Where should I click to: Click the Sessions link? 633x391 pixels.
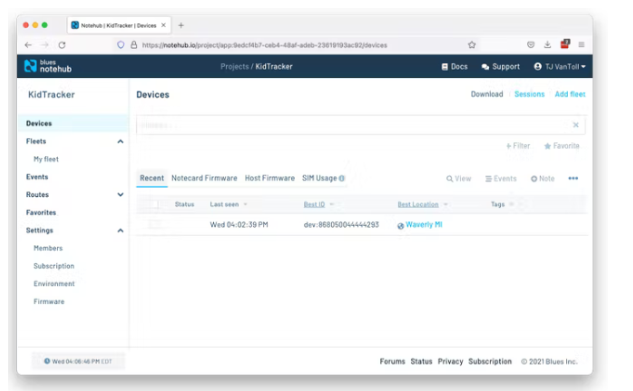tap(529, 94)
